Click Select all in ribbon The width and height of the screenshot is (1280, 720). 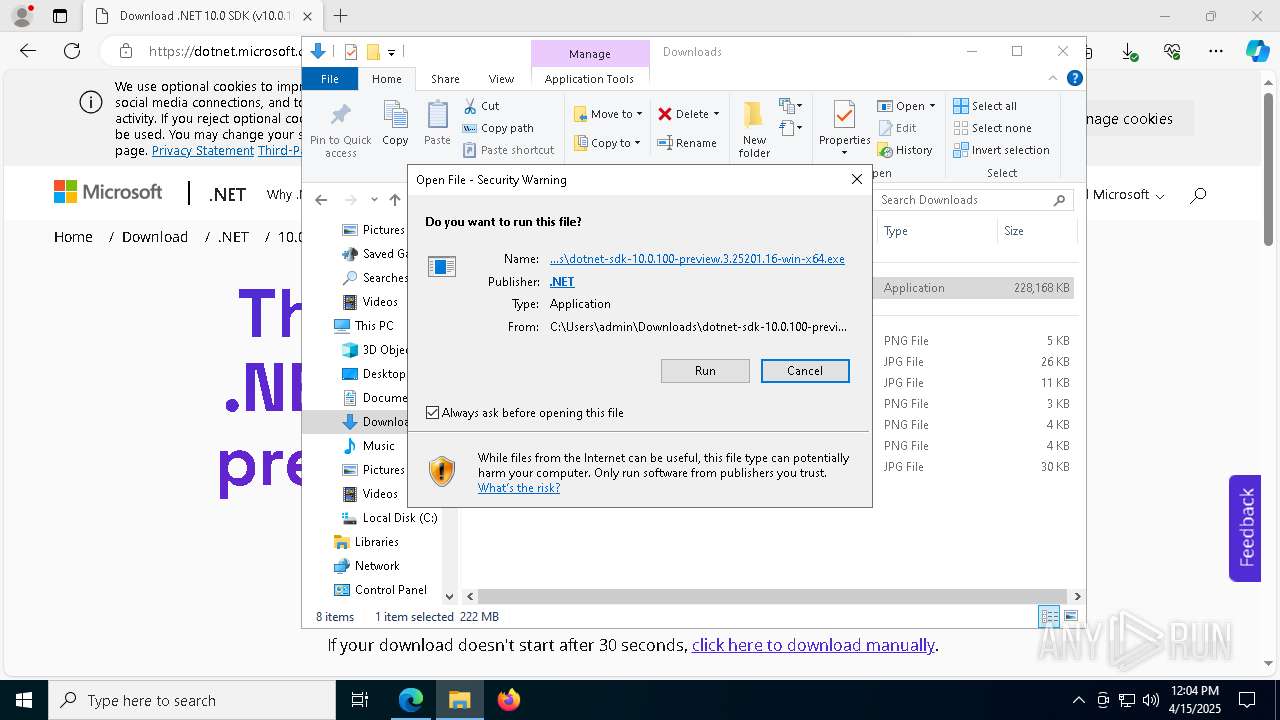pos(985,106)
